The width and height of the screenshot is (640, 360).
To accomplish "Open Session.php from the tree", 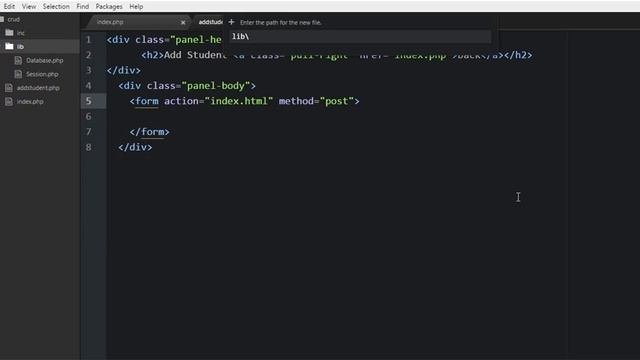I will click(42, 74).
